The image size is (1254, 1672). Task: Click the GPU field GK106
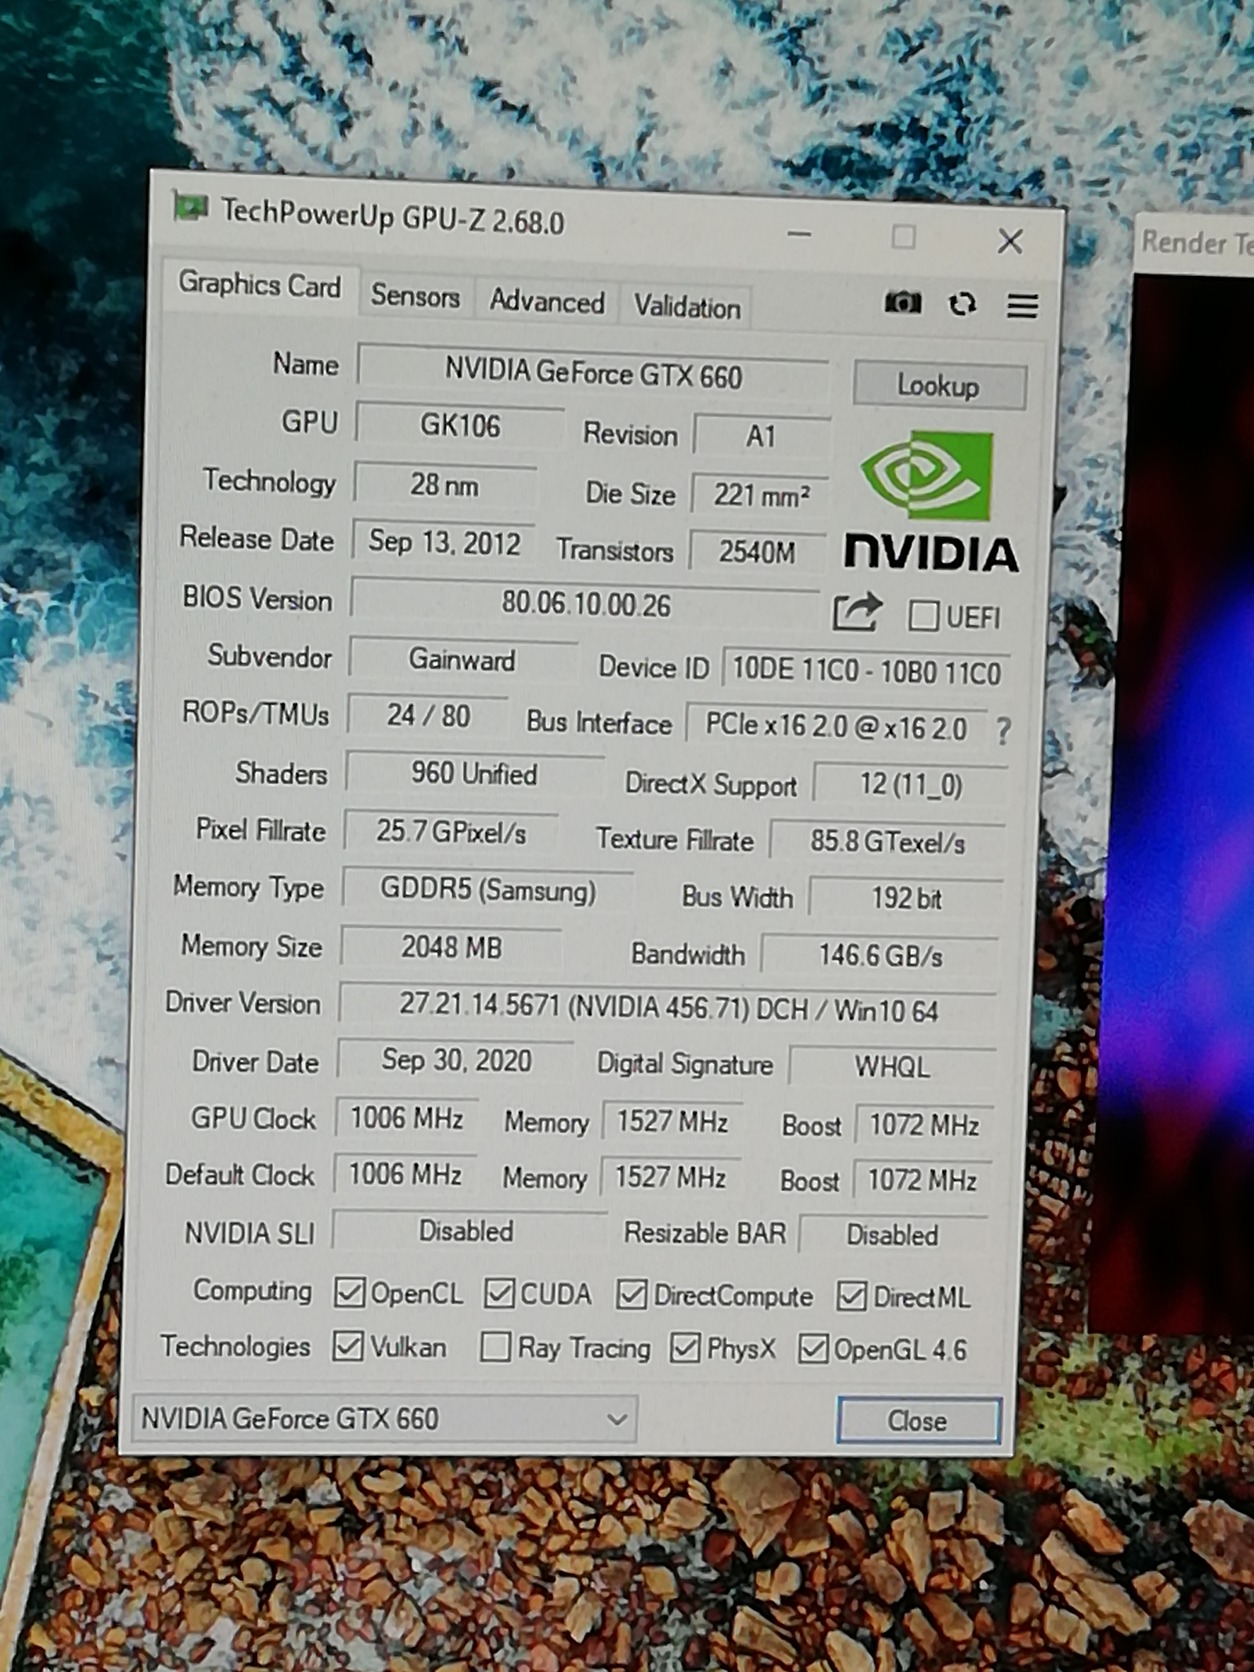coord(460,426)
